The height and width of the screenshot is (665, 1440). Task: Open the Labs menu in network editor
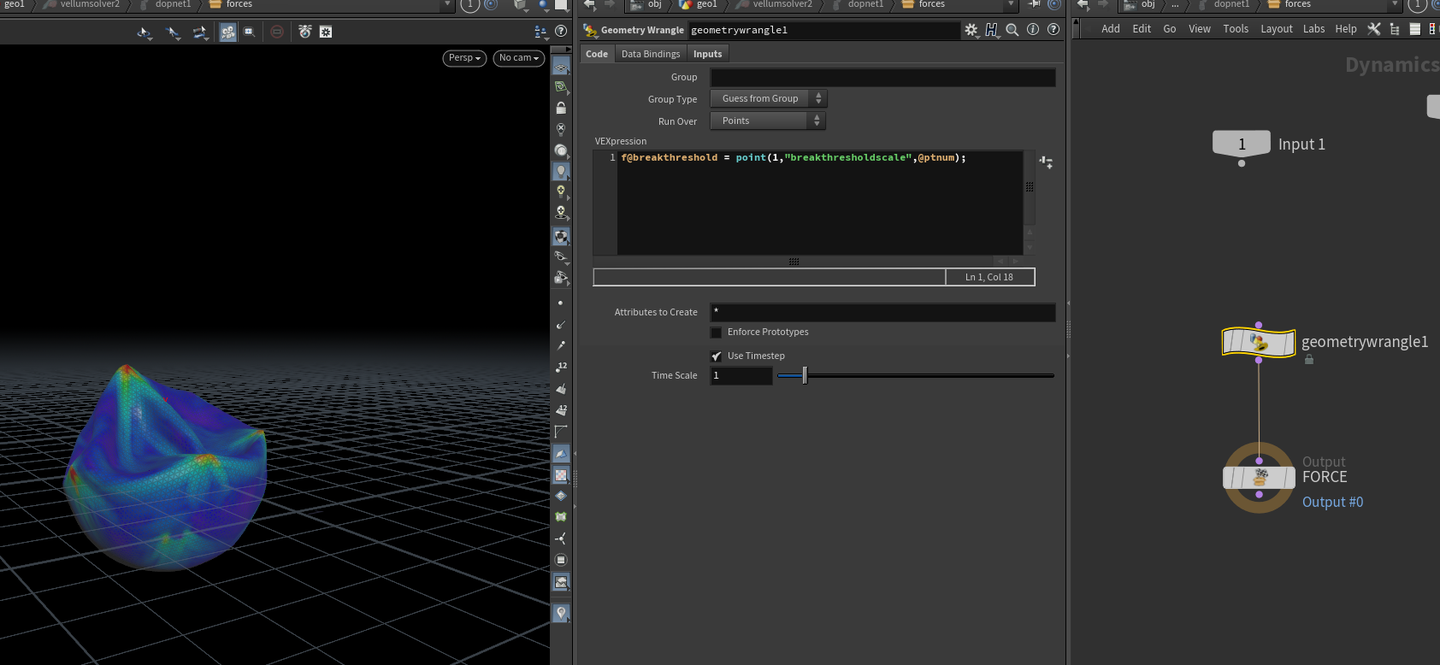tap(1314, 29)
